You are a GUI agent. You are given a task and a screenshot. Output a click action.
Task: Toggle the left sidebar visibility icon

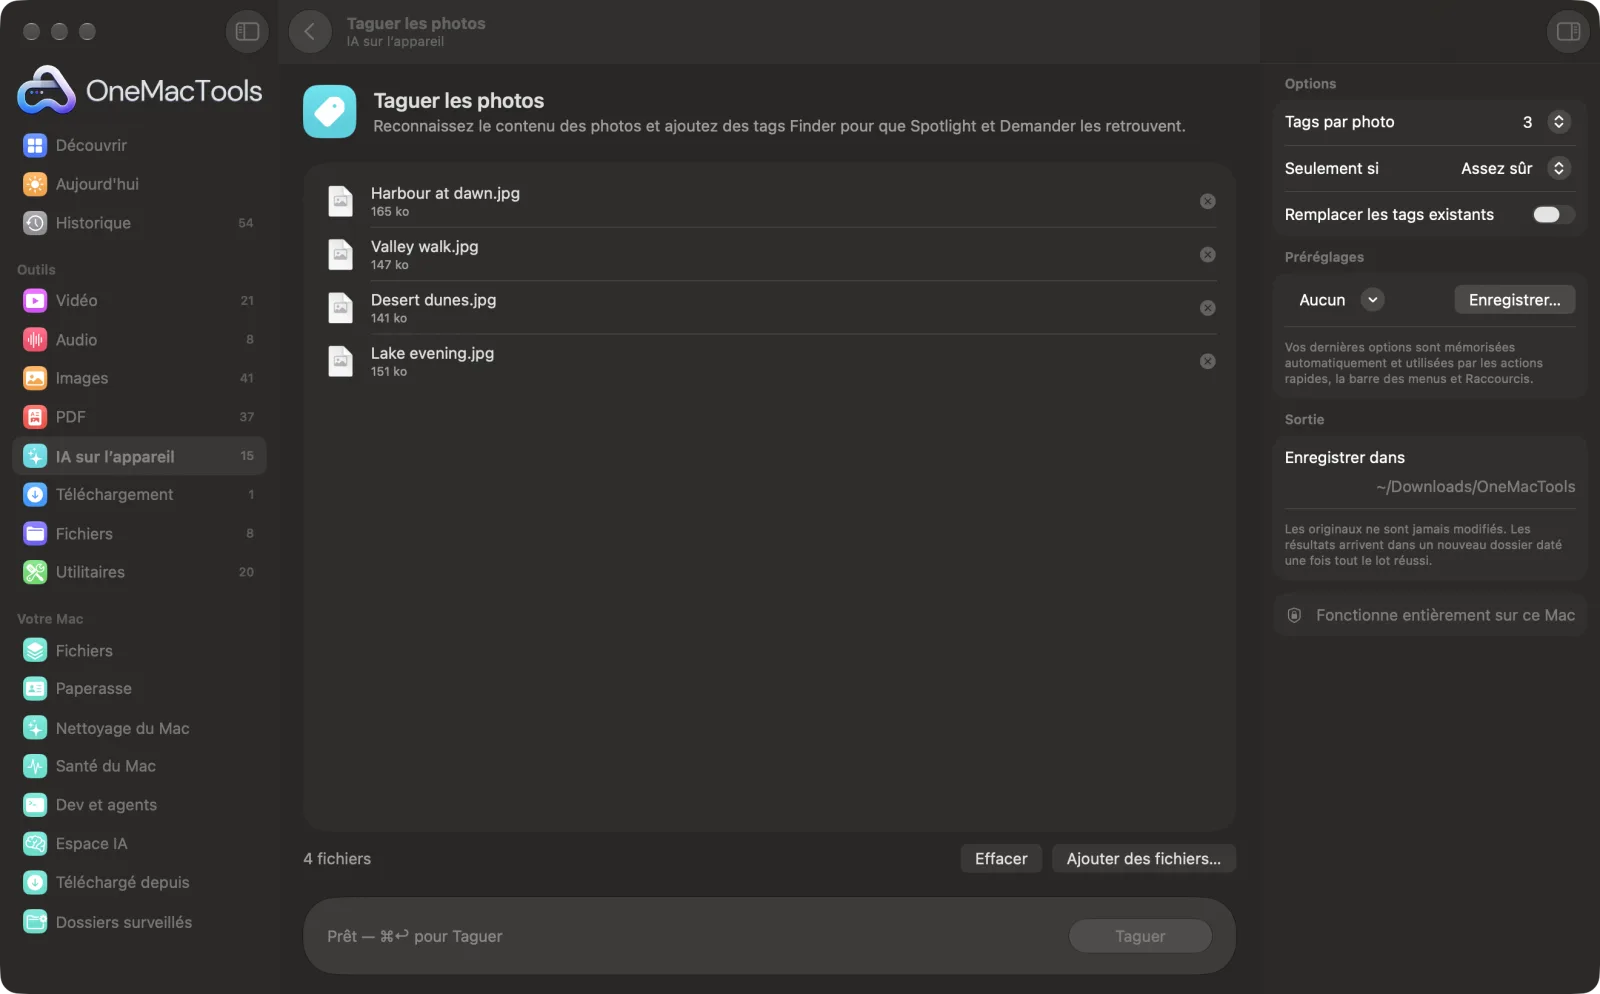coord(247,32)
